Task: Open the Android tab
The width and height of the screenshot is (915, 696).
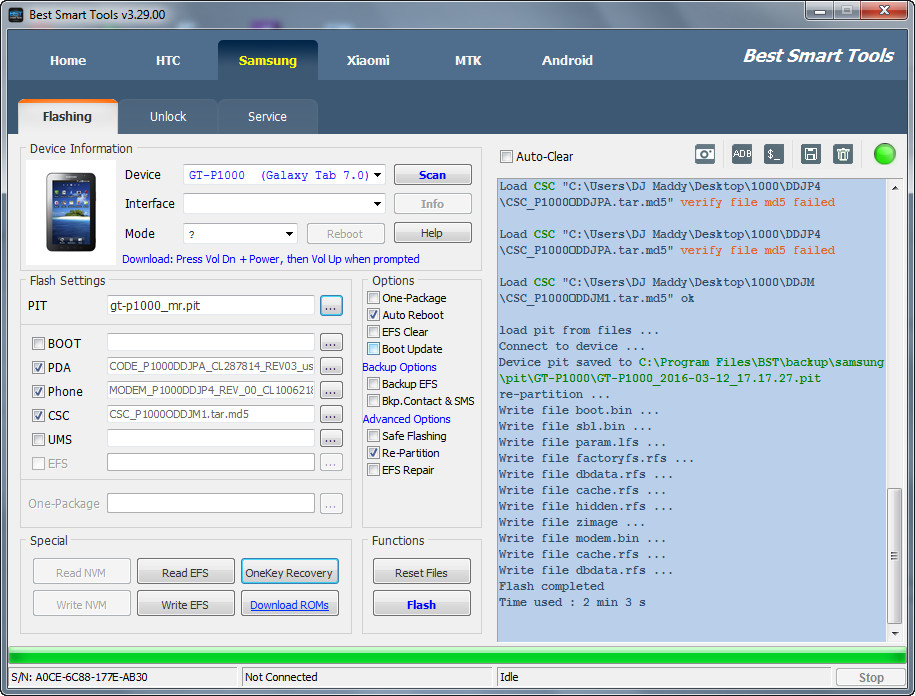Action: tap(567, 61)
